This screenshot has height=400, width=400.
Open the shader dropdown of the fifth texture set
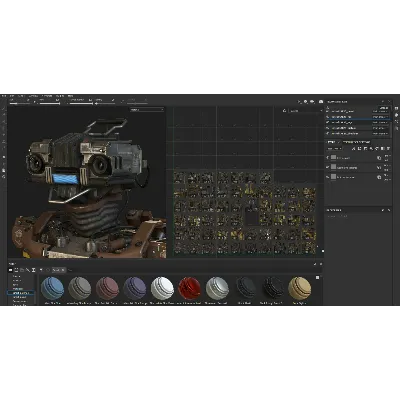pos(380,134)
